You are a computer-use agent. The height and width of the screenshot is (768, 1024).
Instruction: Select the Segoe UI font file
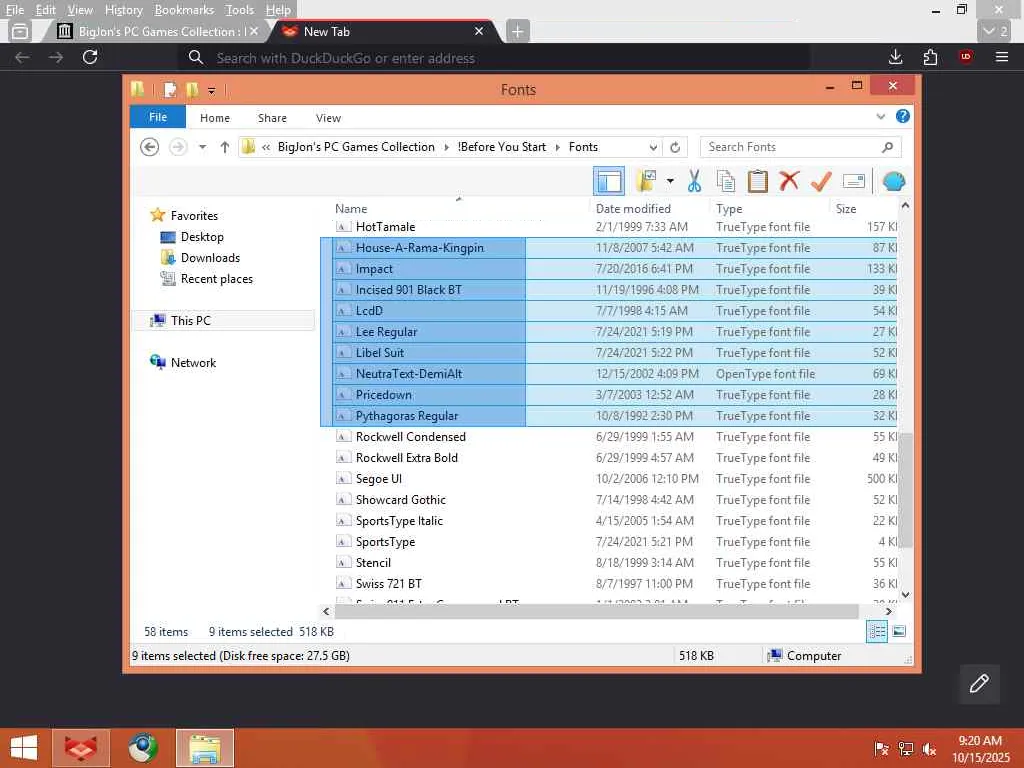tap(379, 479)
